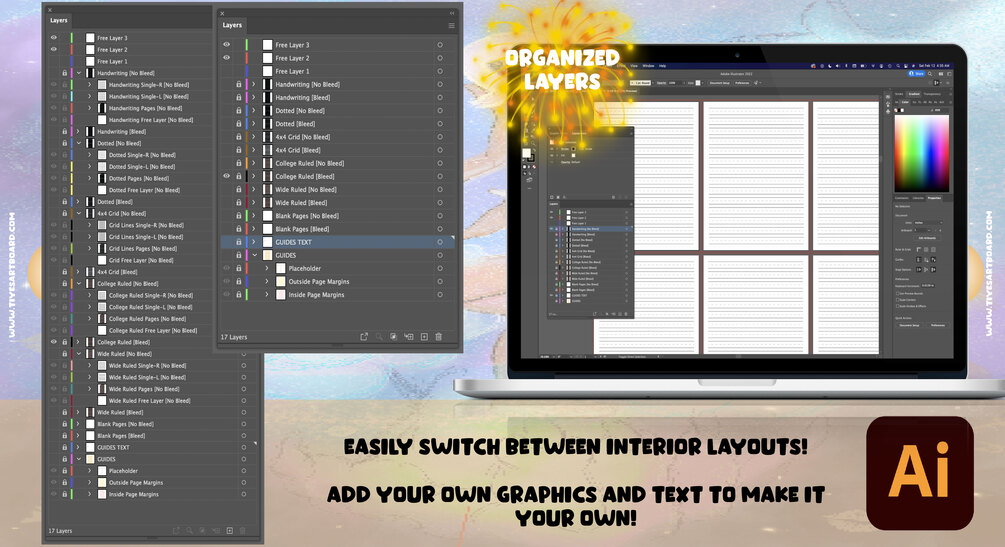Image resolution: width=1005 pixels, height=547 pixels.
Task: Click lock on Outside Page Margins in front panel
Action: click(x=238, y=282)
